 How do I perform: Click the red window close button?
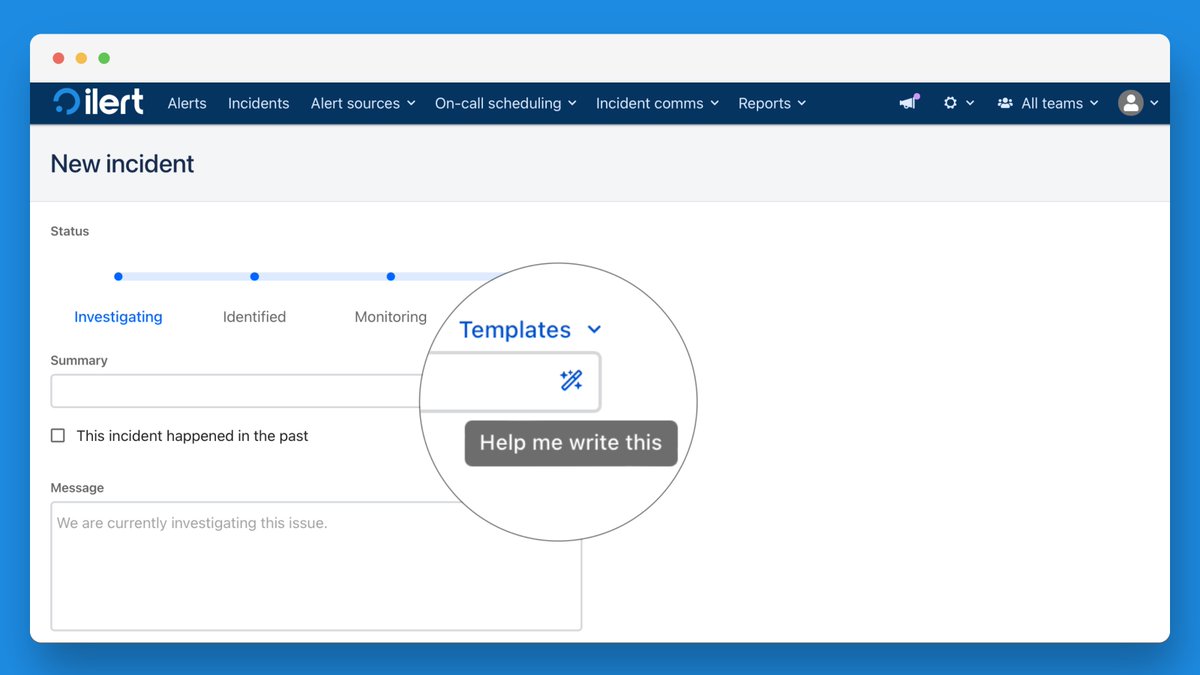[58, 58]
